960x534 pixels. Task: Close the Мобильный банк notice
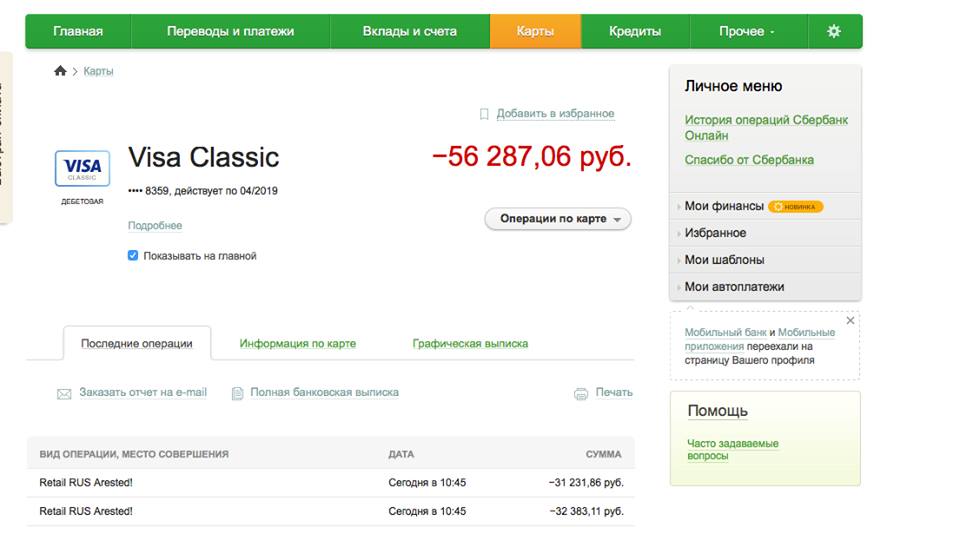850,320
